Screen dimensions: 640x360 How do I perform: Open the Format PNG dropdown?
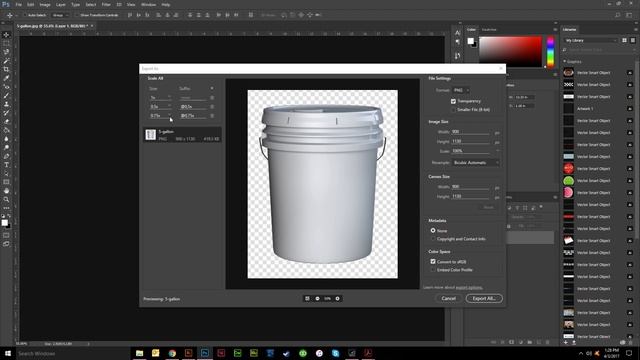pyautogui.click(x=461, y=90)
